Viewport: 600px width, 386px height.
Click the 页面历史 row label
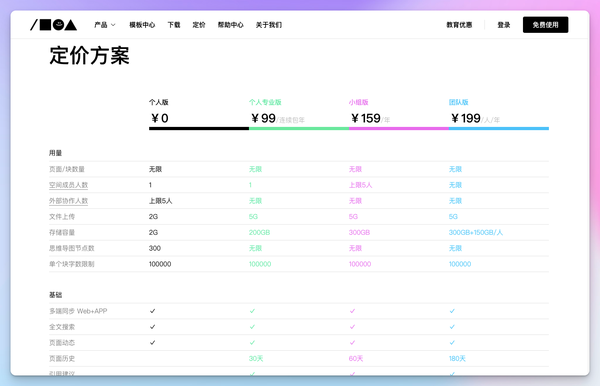click(62, 358)
